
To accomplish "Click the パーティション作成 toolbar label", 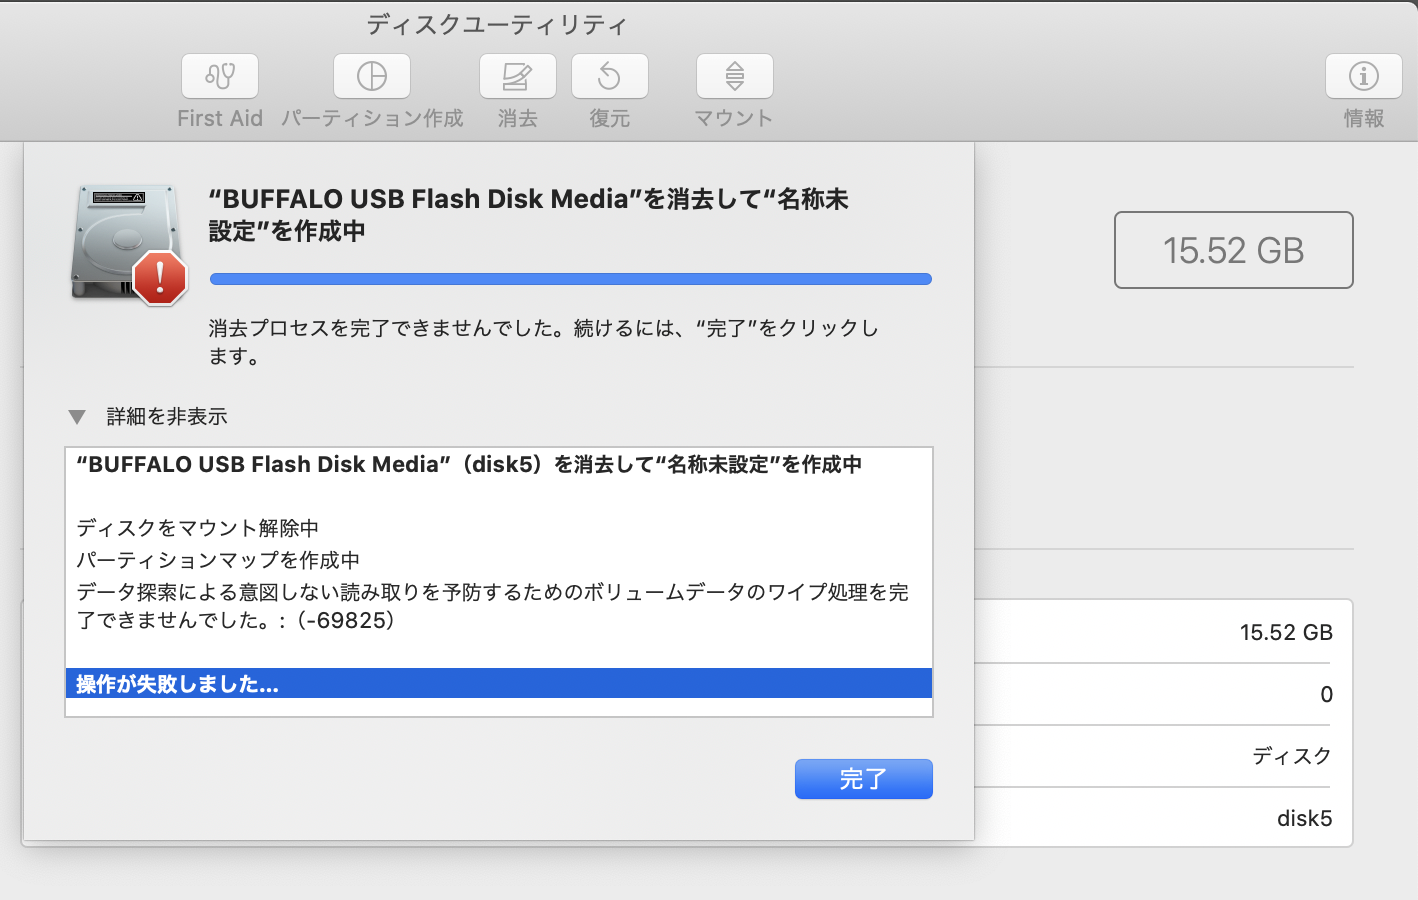I will (372, 118).
